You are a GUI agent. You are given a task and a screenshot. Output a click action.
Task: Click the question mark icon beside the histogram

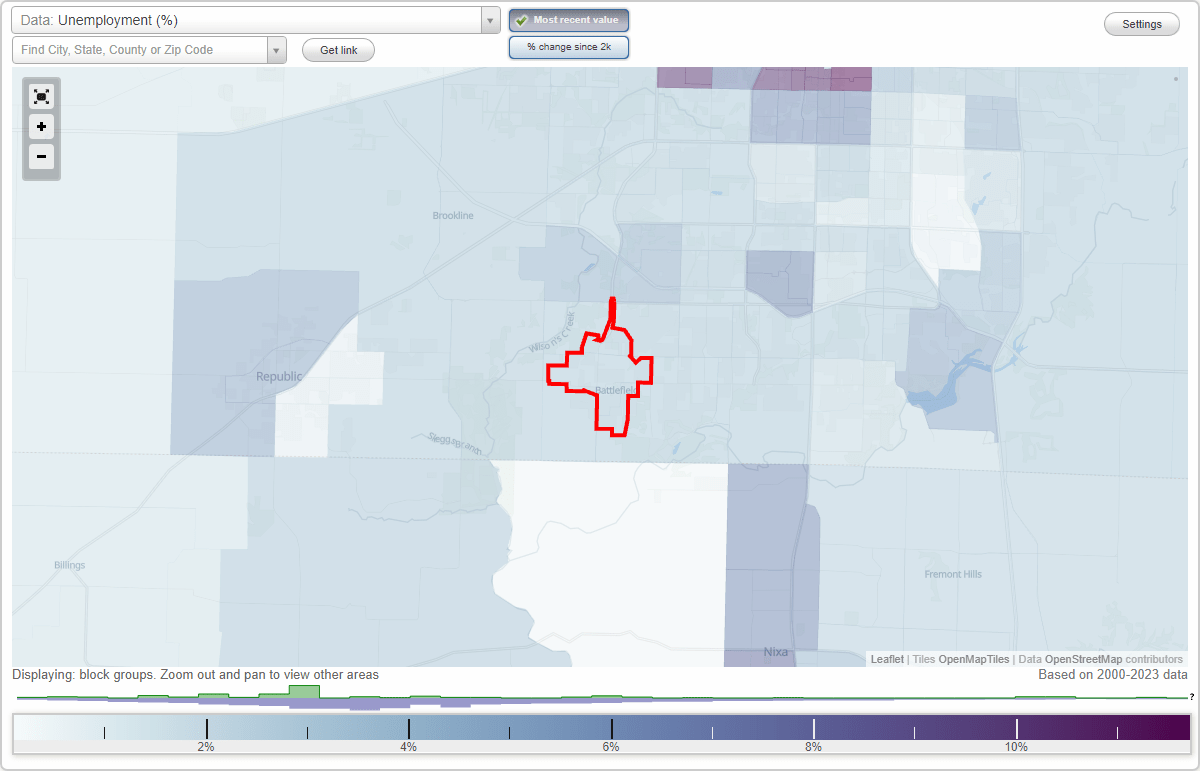[1192, 698]
